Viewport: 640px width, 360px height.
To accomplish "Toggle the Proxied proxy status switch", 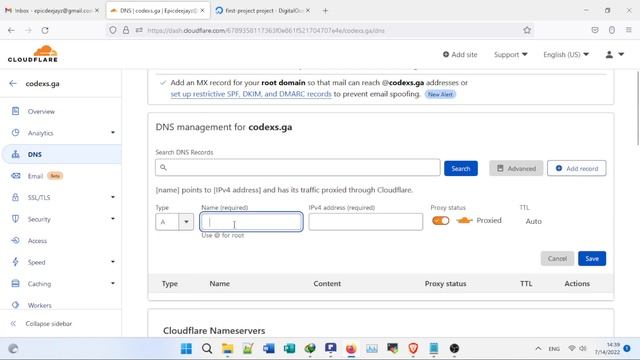I will click(440, 221).
